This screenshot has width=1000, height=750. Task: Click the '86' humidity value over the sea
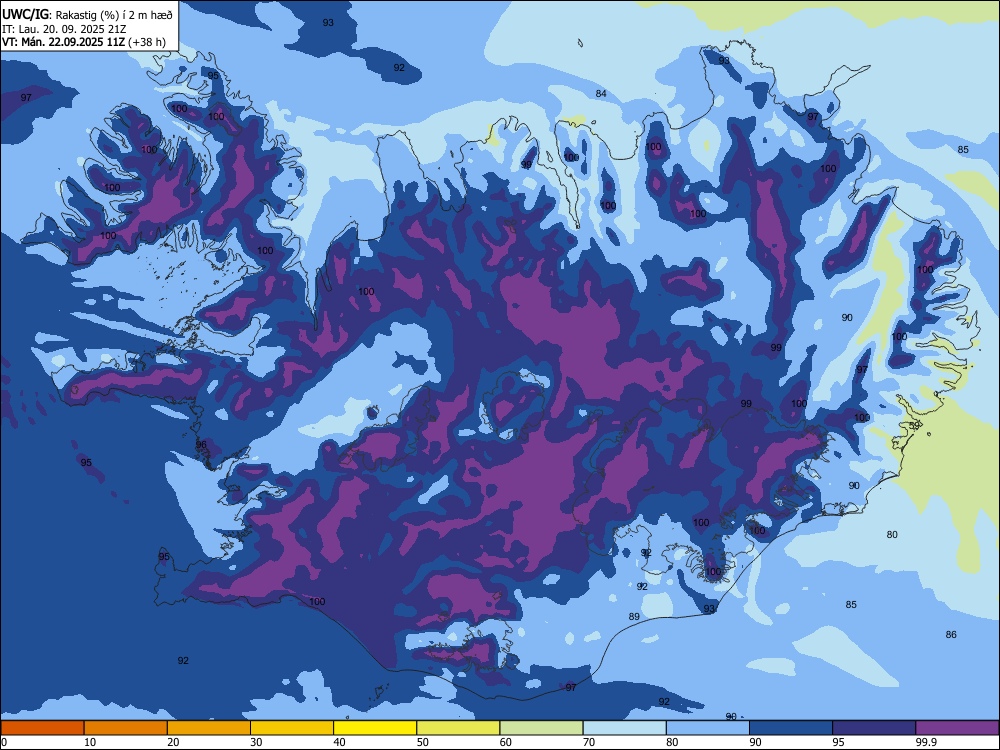[951, 635]
